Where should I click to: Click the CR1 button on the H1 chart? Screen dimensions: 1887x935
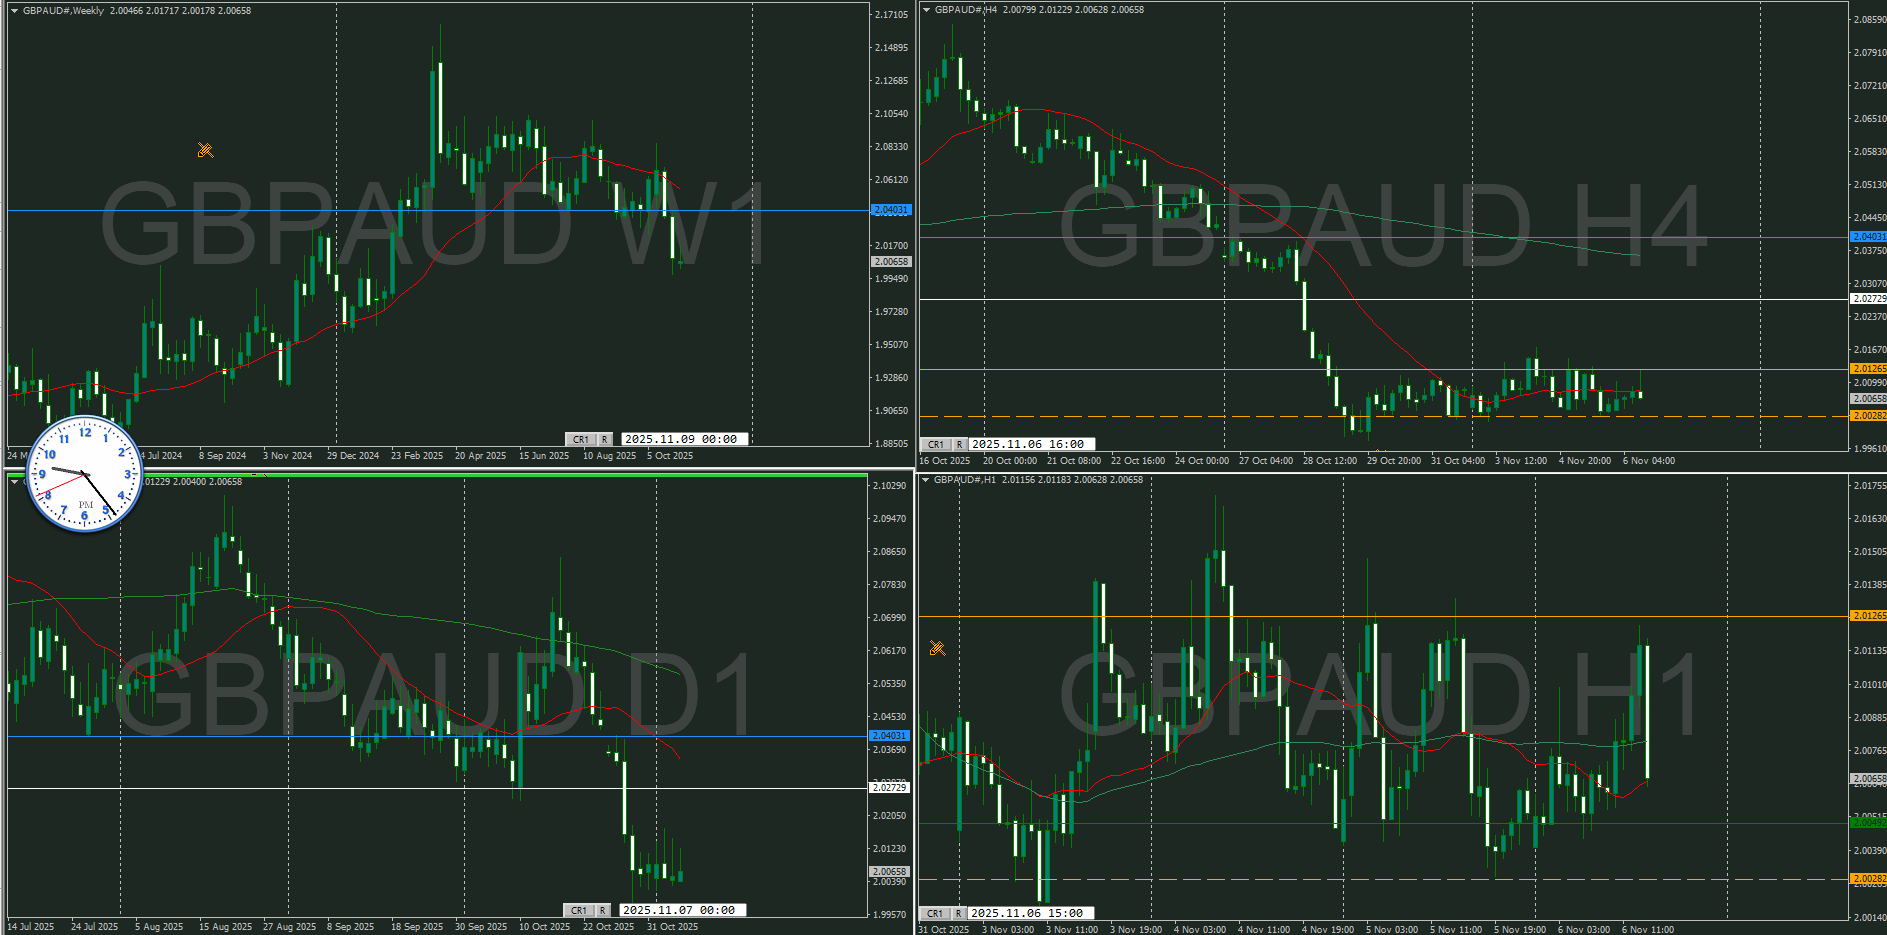pos(934,913)
